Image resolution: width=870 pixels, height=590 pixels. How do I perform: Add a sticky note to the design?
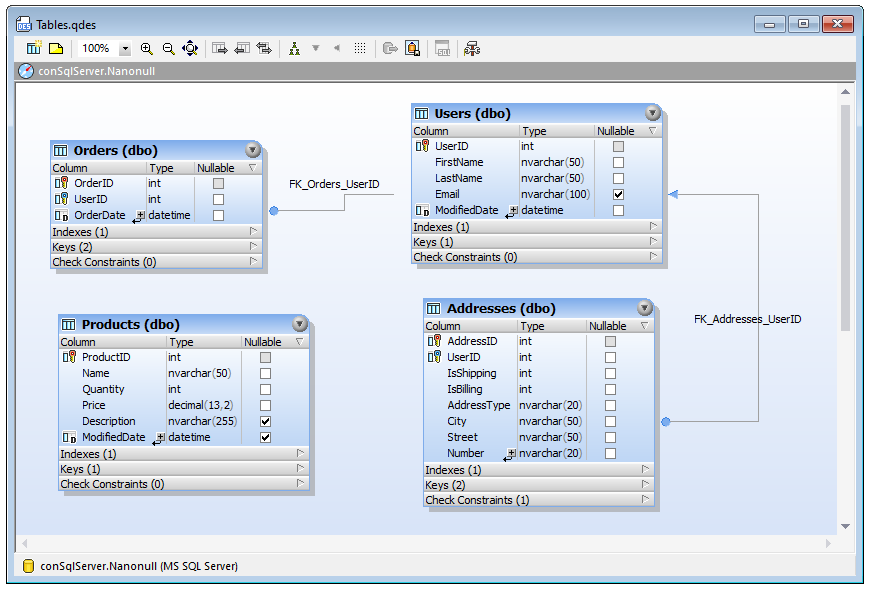[x=56, y=48]
